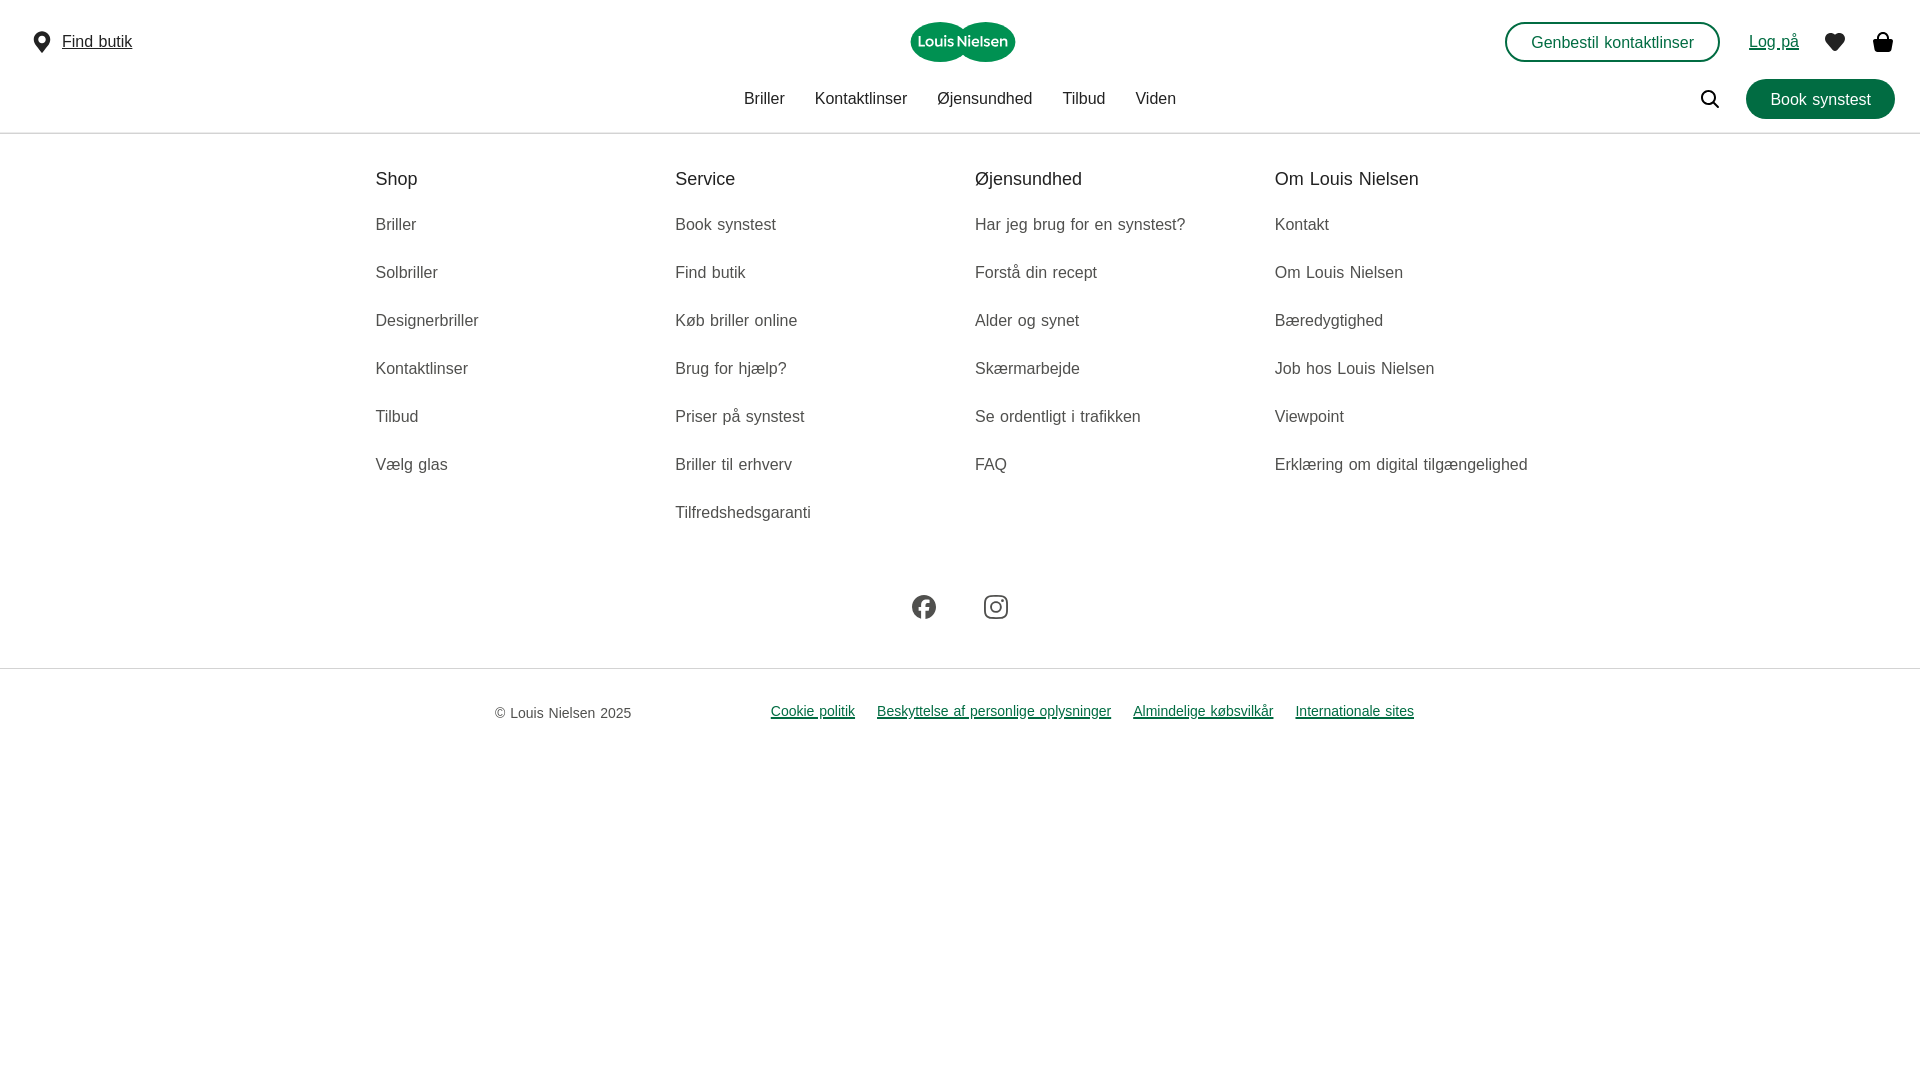Viewport: 1920px width, 1080px height.
Task: Open the Solbriller footer link
Action: (406, 273)
